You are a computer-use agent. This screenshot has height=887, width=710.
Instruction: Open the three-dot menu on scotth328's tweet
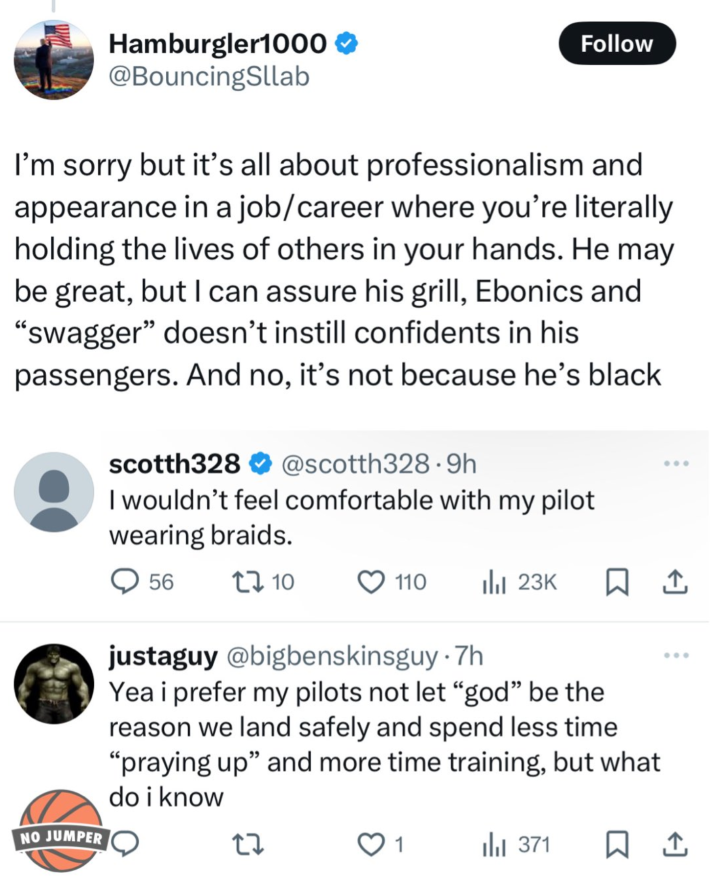[676, 462]
